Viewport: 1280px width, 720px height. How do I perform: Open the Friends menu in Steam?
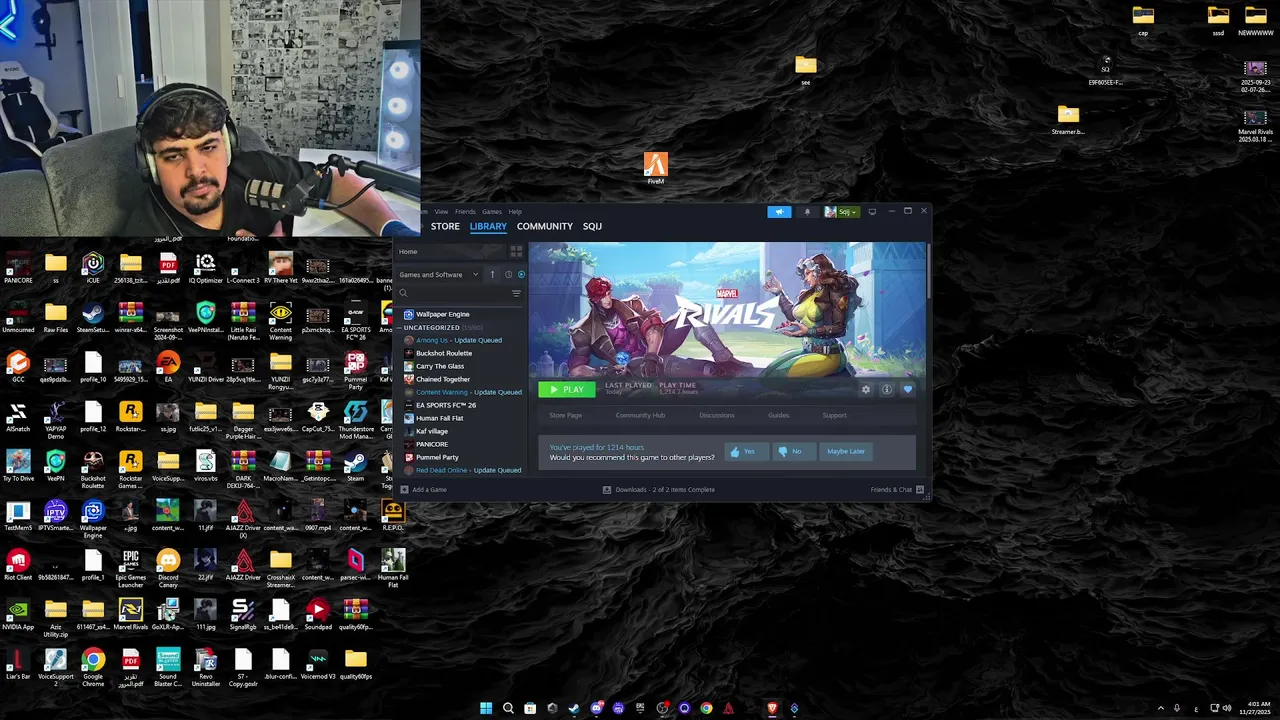coord(465,211)
